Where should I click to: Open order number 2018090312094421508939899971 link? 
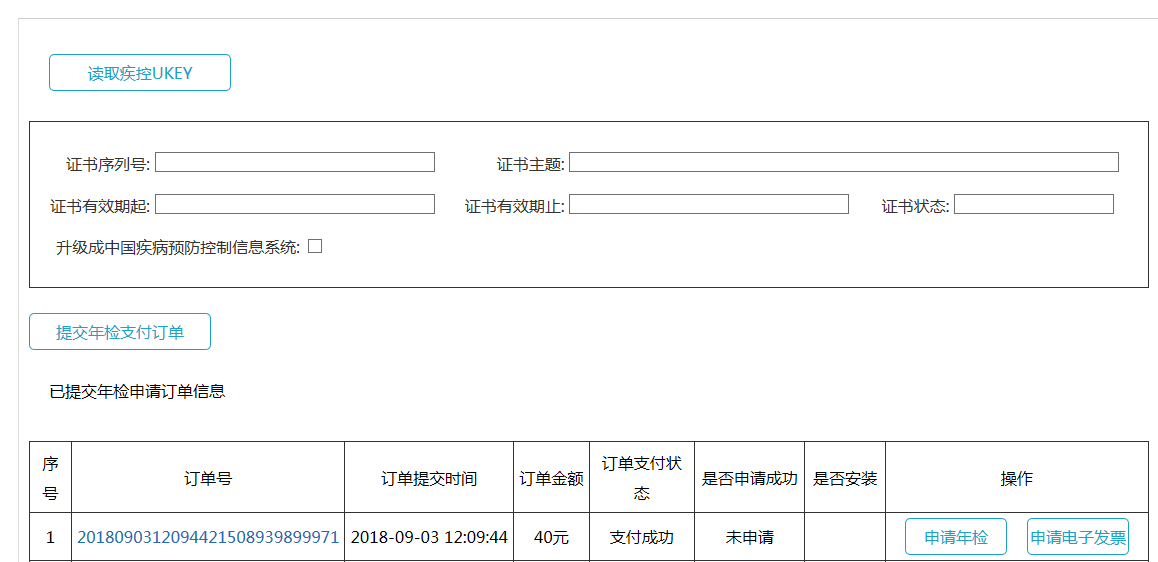(x=208, y=537)
